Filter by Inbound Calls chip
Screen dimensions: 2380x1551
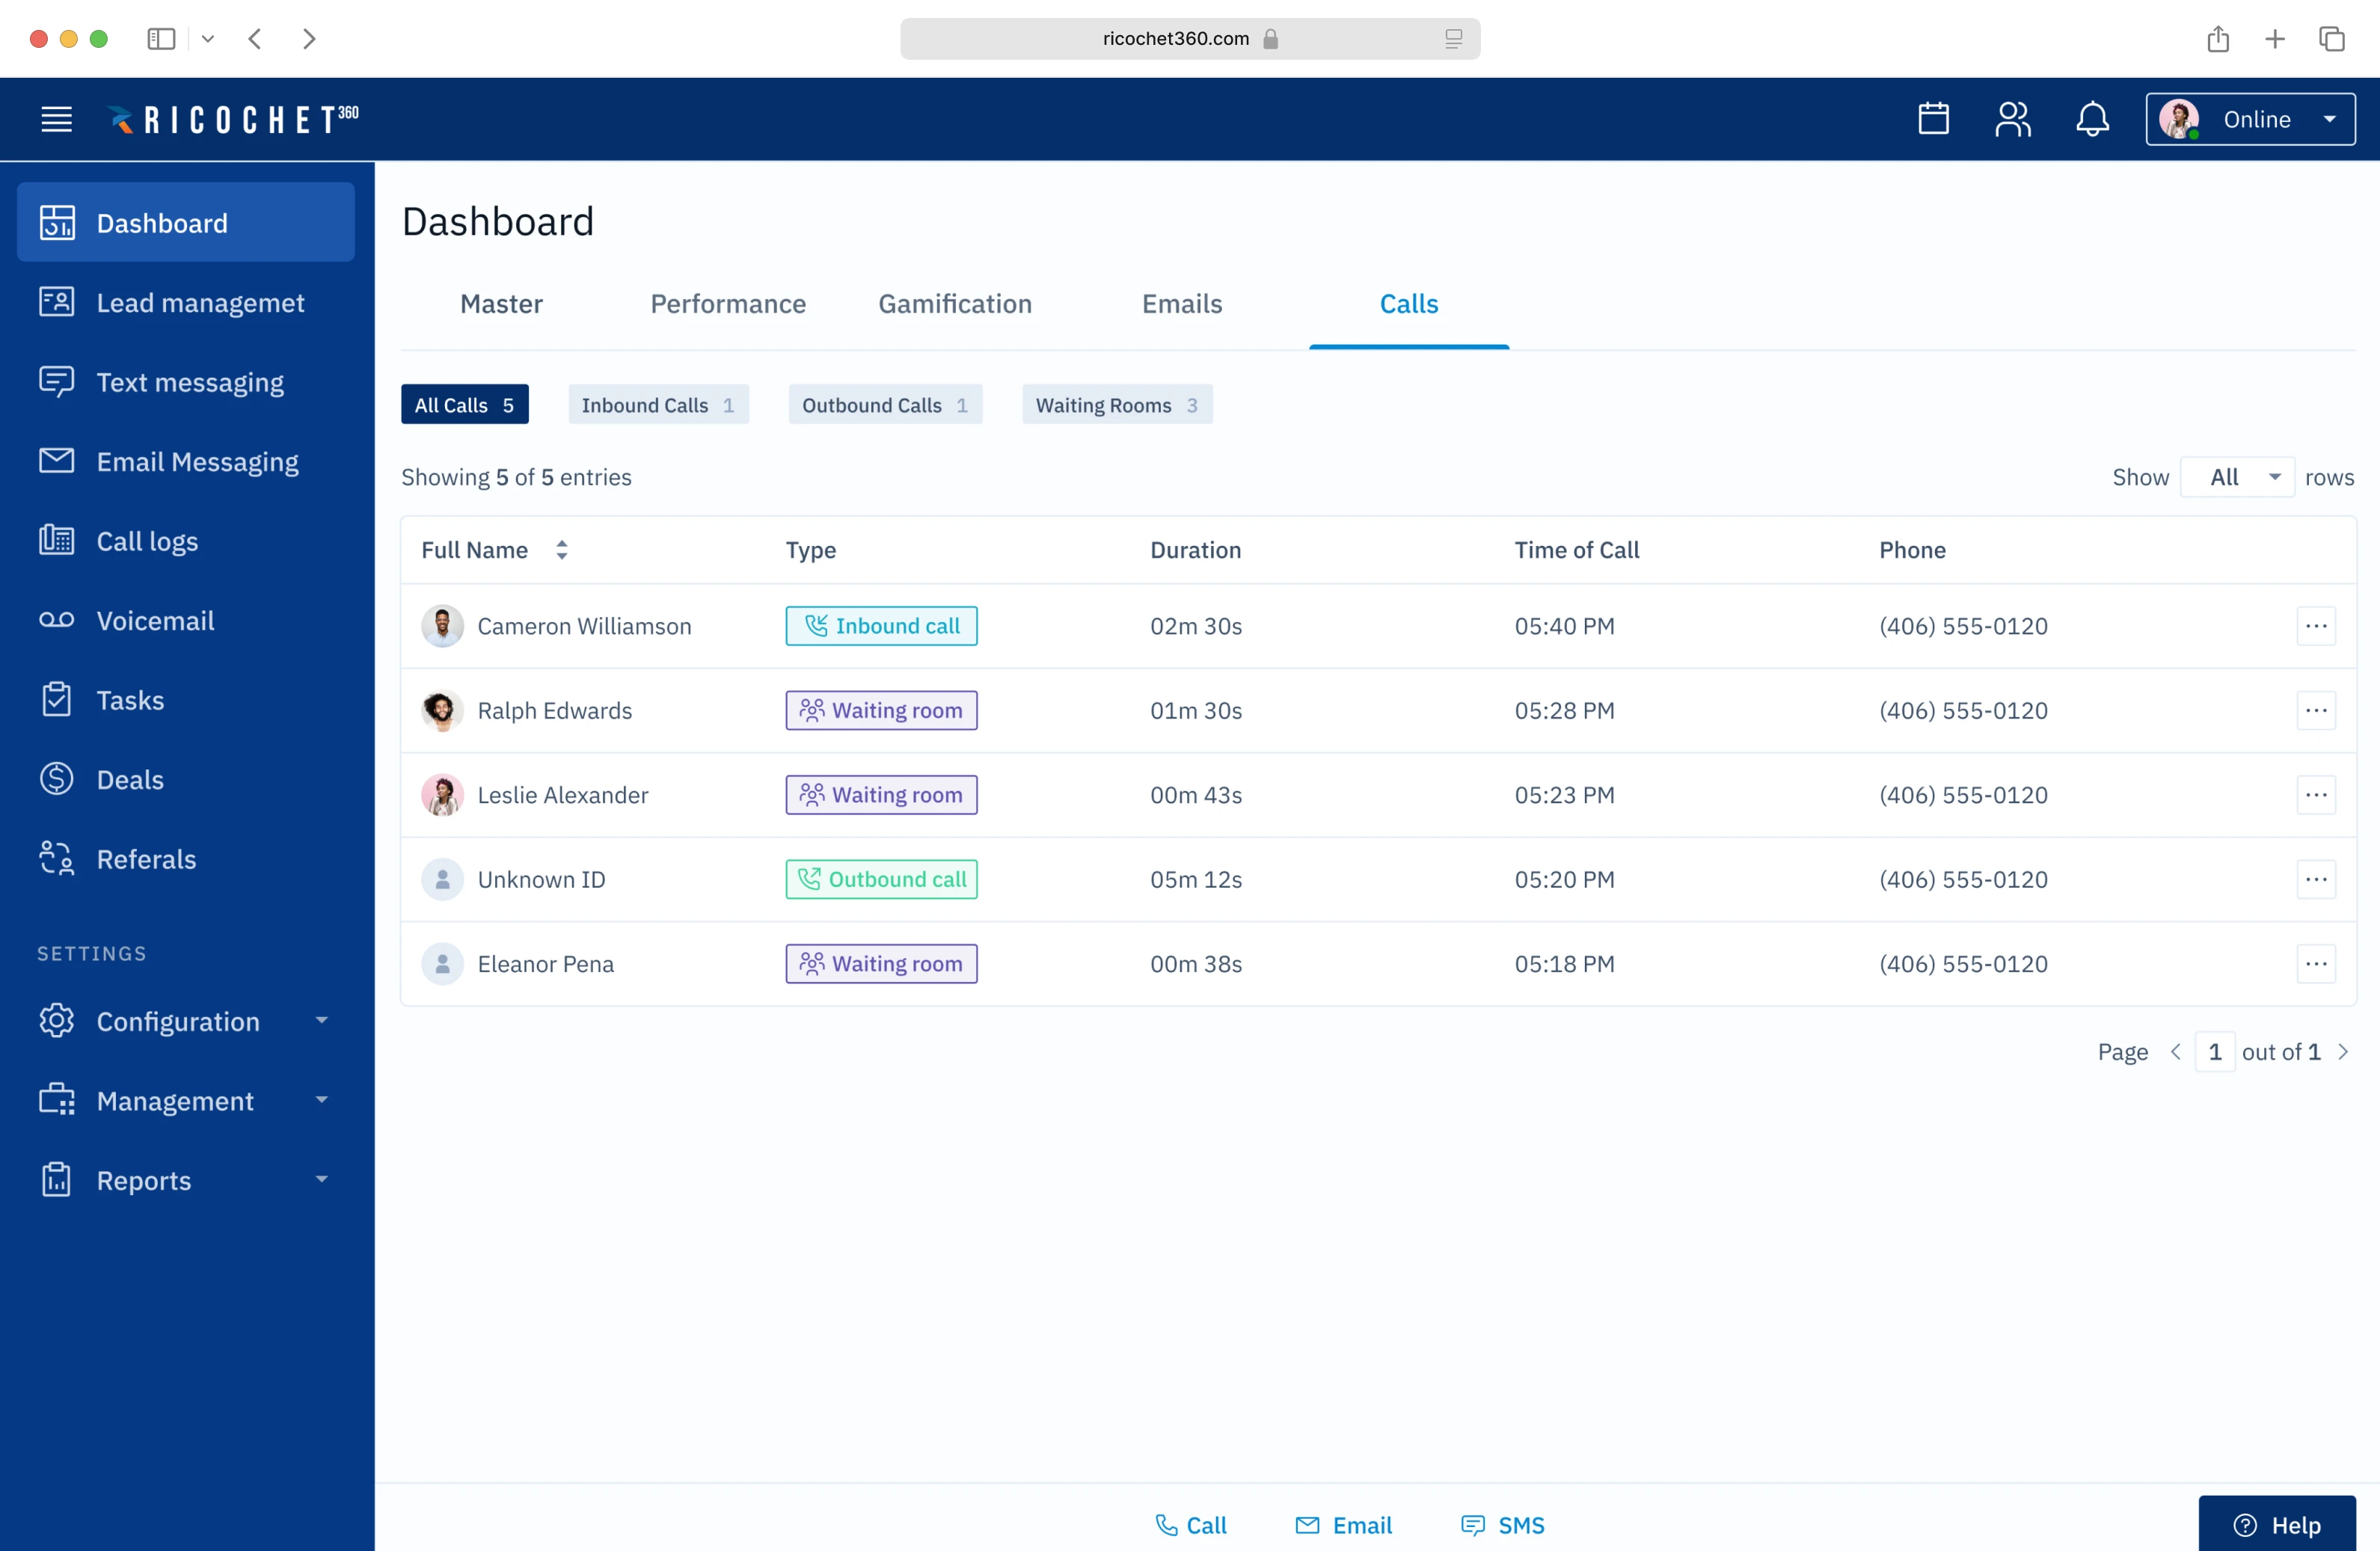click(x=657, y=405)
